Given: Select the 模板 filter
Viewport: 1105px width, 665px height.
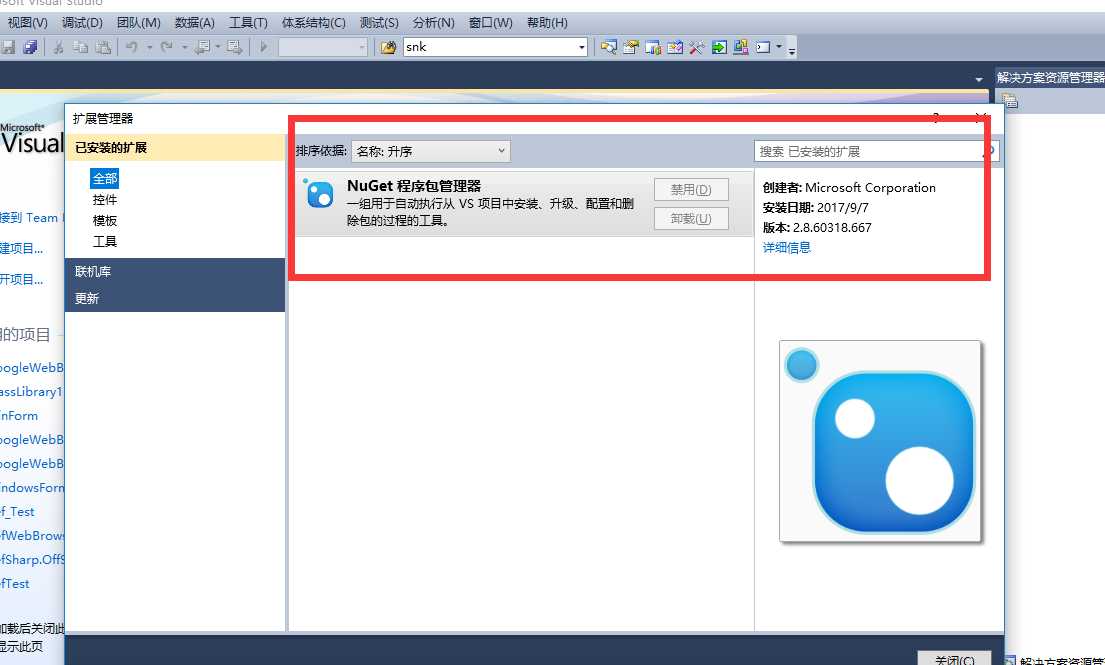Looking at the screenshot, I should point(104,220).
